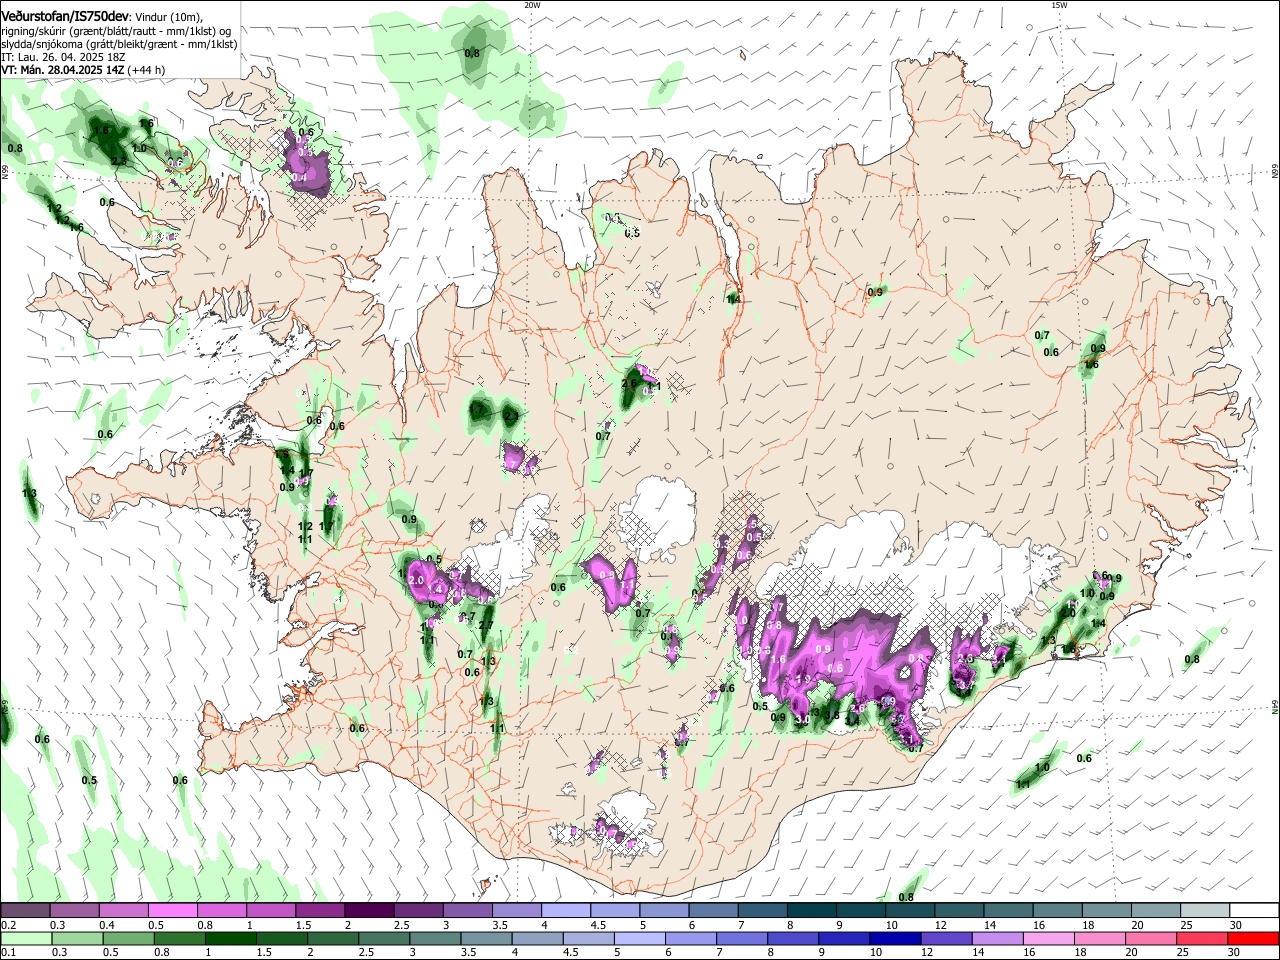Click the 'slydda/snjókoma' description line in the header
This screenshot has height=960, width=1280.
coord(119,44)
